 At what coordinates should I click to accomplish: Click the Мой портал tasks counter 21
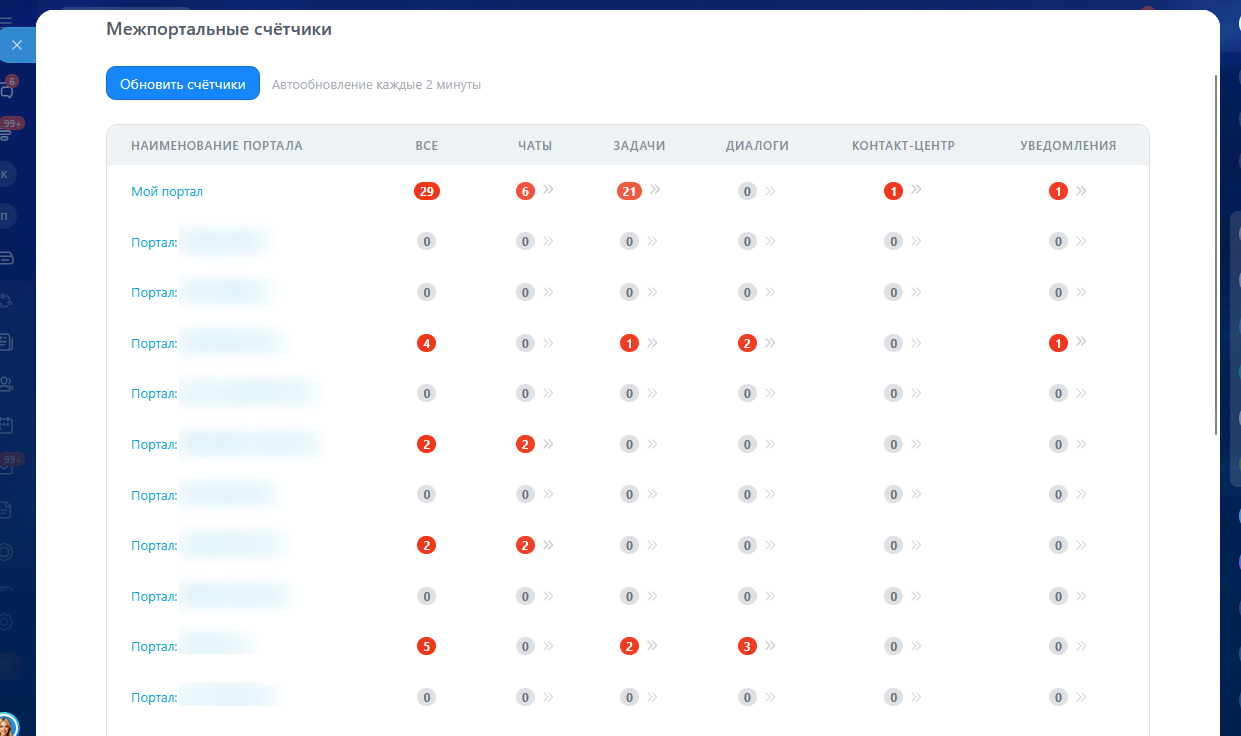(x=629, y=191)
